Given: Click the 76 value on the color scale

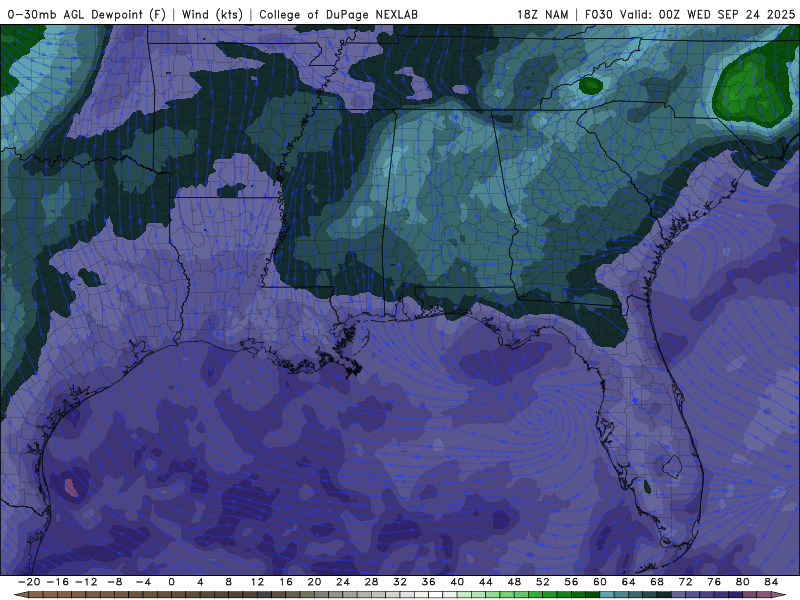Looking at the screenshot, I should [x=714, y=582].
